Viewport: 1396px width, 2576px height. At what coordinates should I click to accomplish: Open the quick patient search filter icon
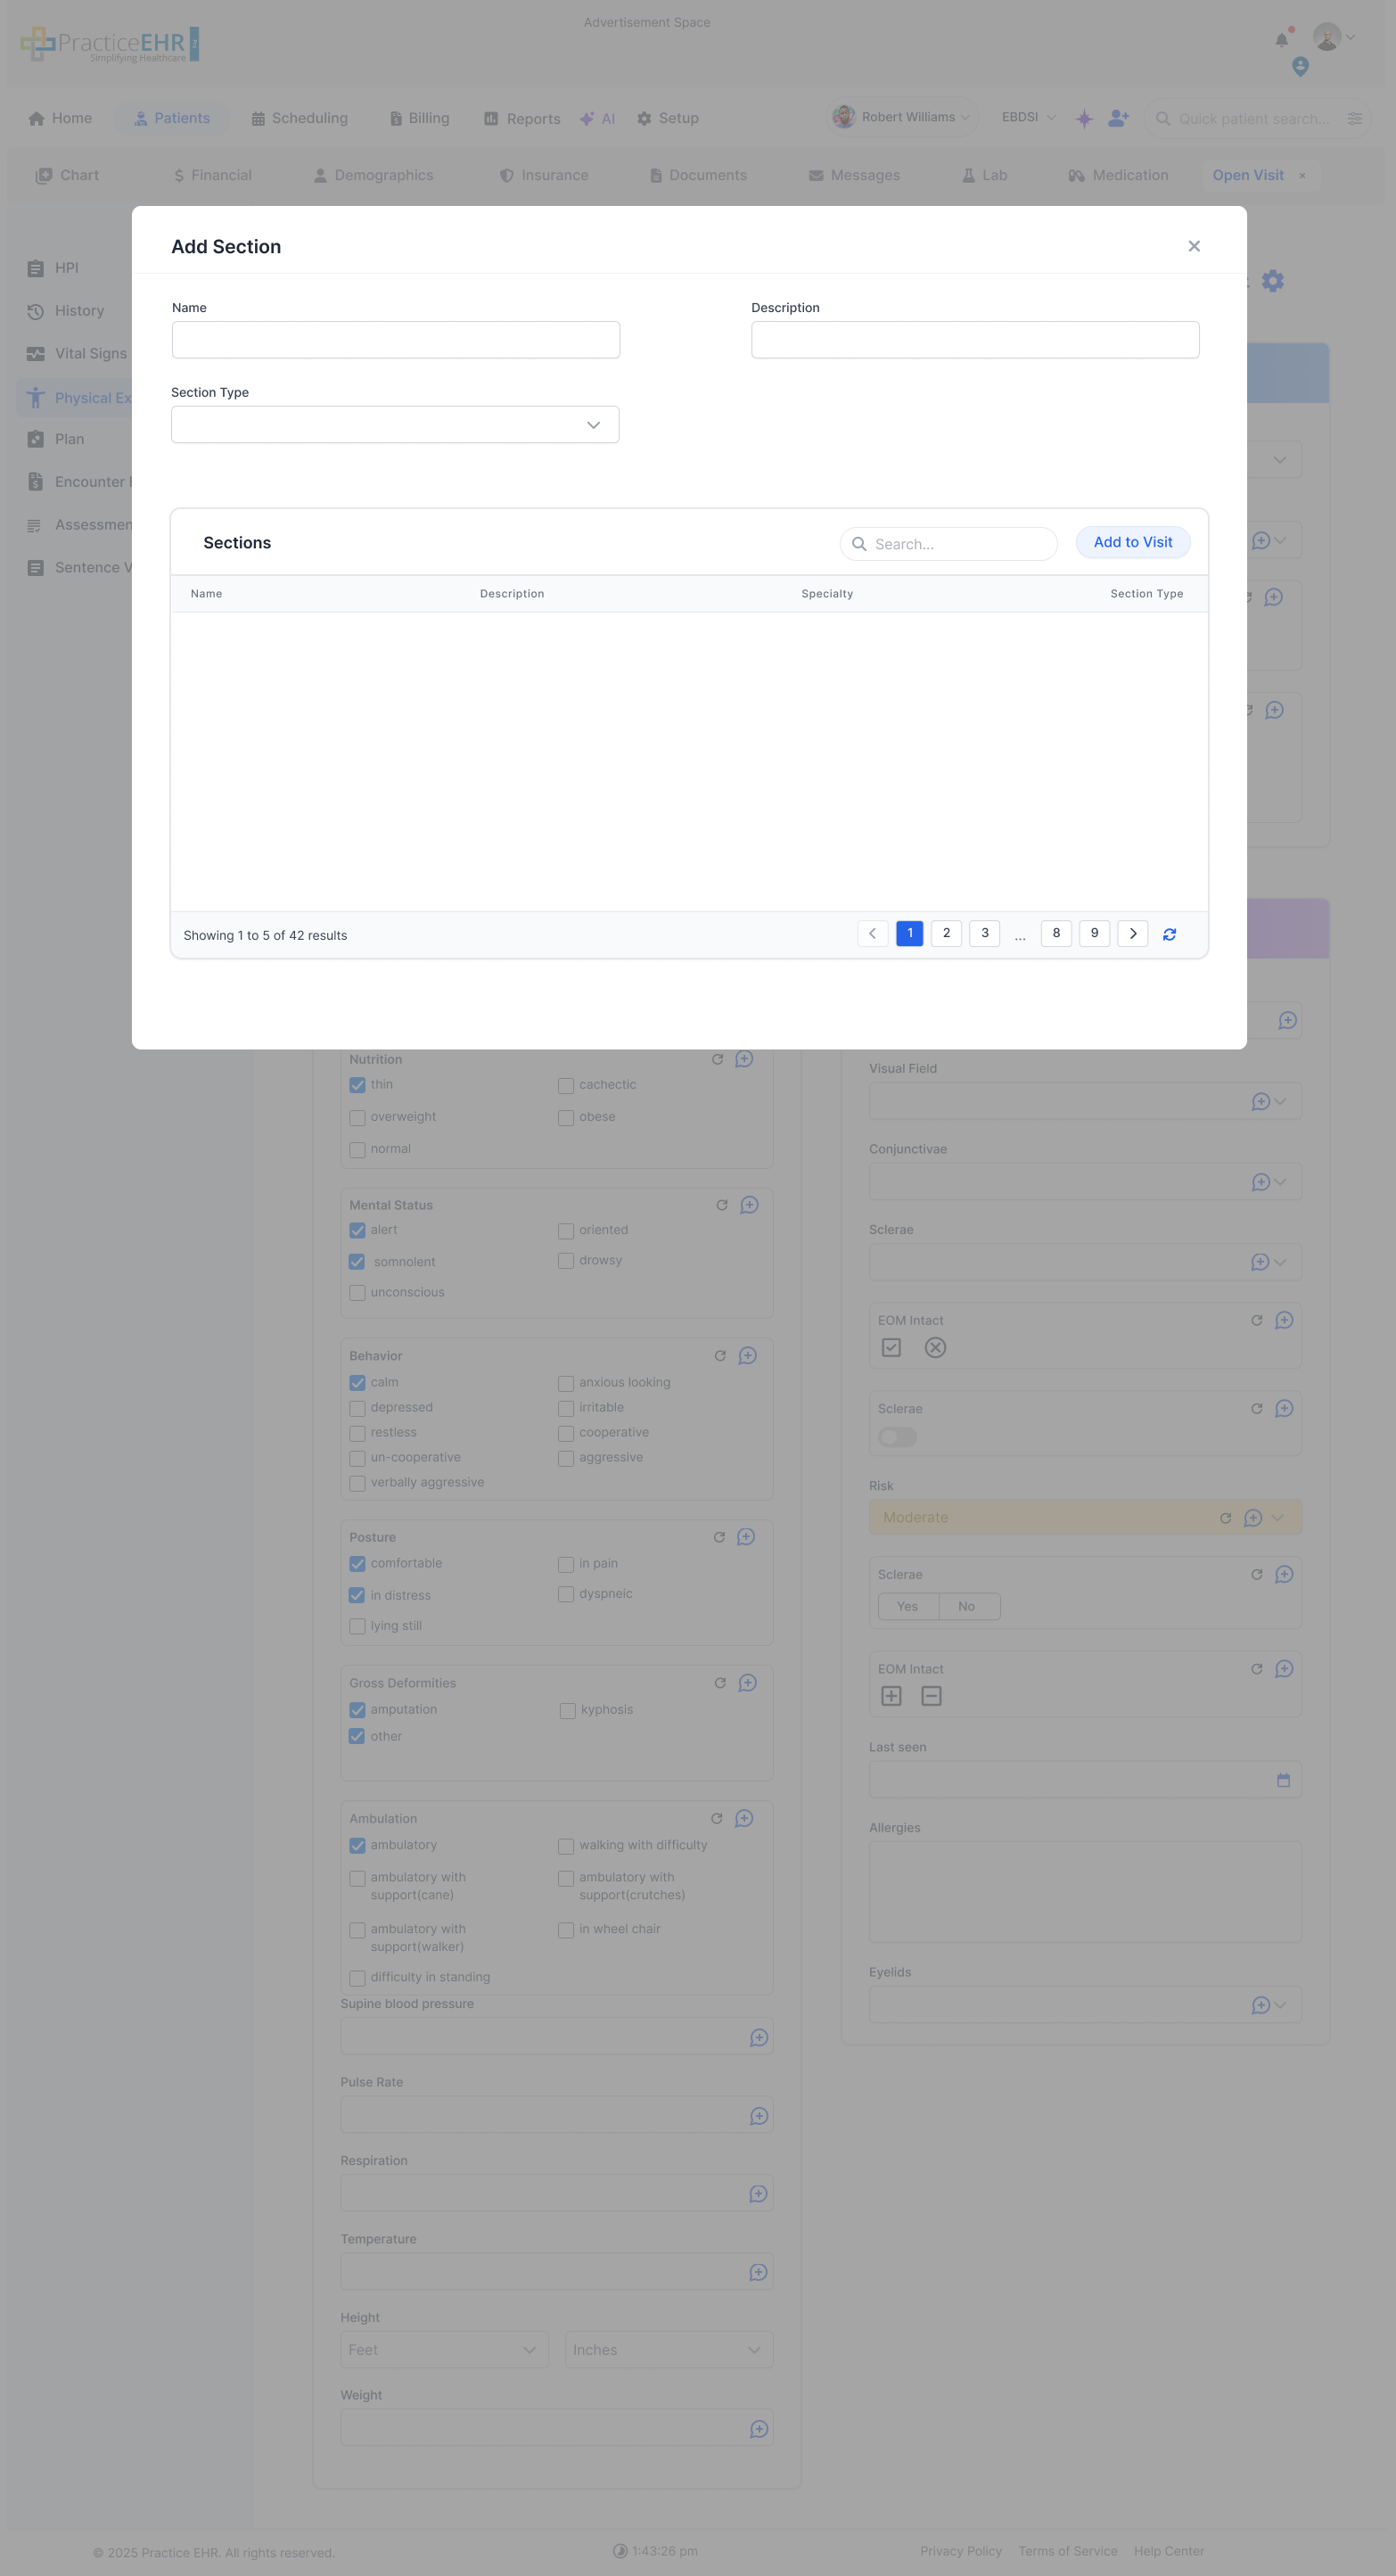tap(1354, 118)
